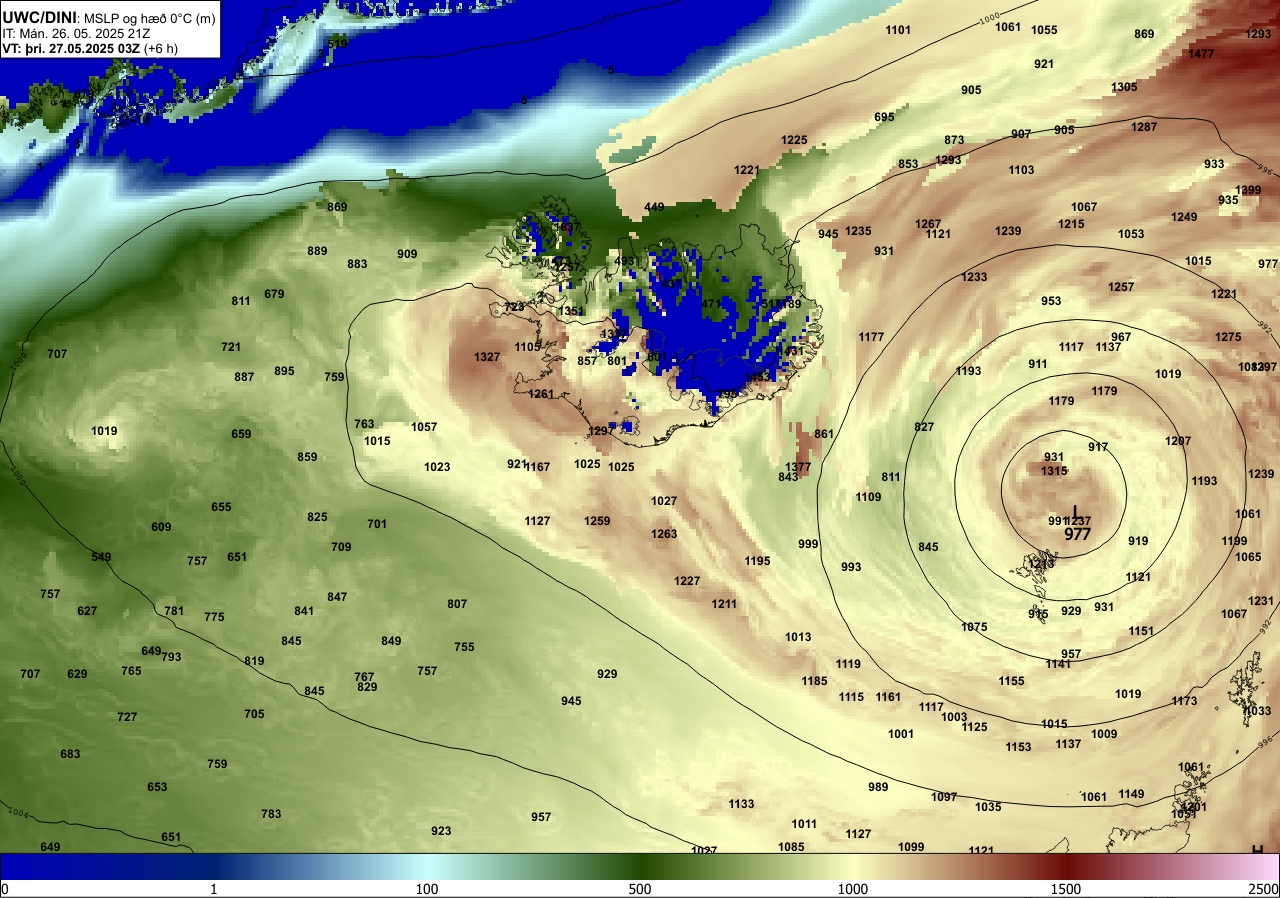Click the 1101 height value
The image size is (1280, 898).
[x=898, y=30]
